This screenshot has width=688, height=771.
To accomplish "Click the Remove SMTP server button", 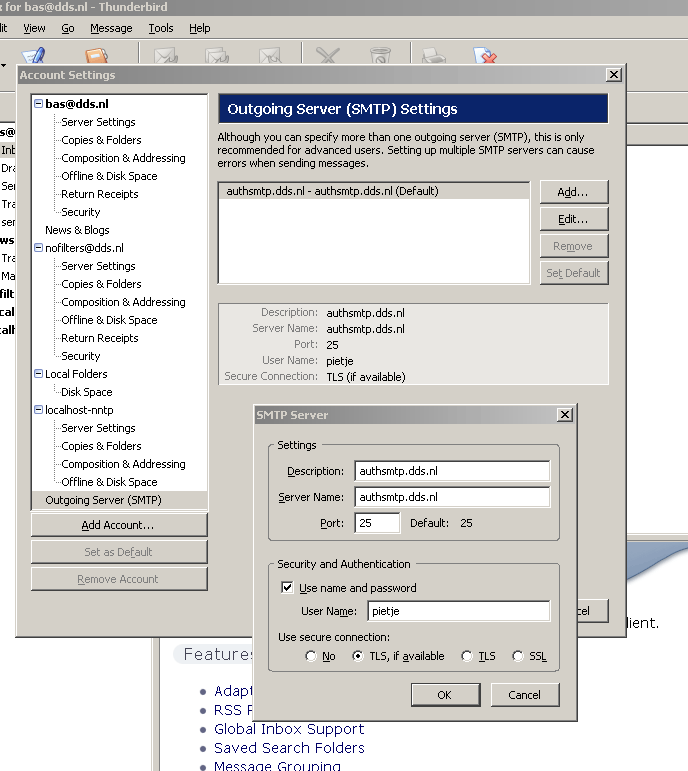I will [574, 246].
